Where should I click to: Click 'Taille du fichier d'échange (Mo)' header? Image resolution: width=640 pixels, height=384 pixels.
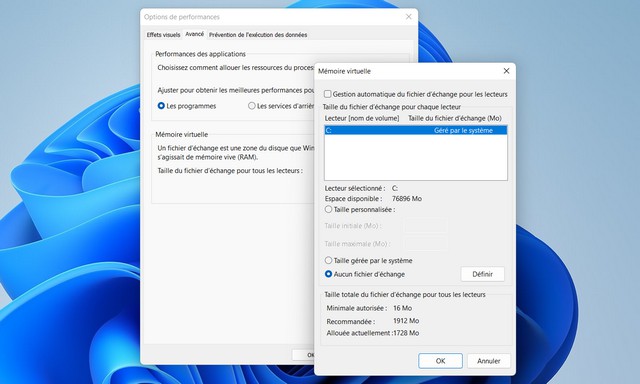(x=455, y=118)
